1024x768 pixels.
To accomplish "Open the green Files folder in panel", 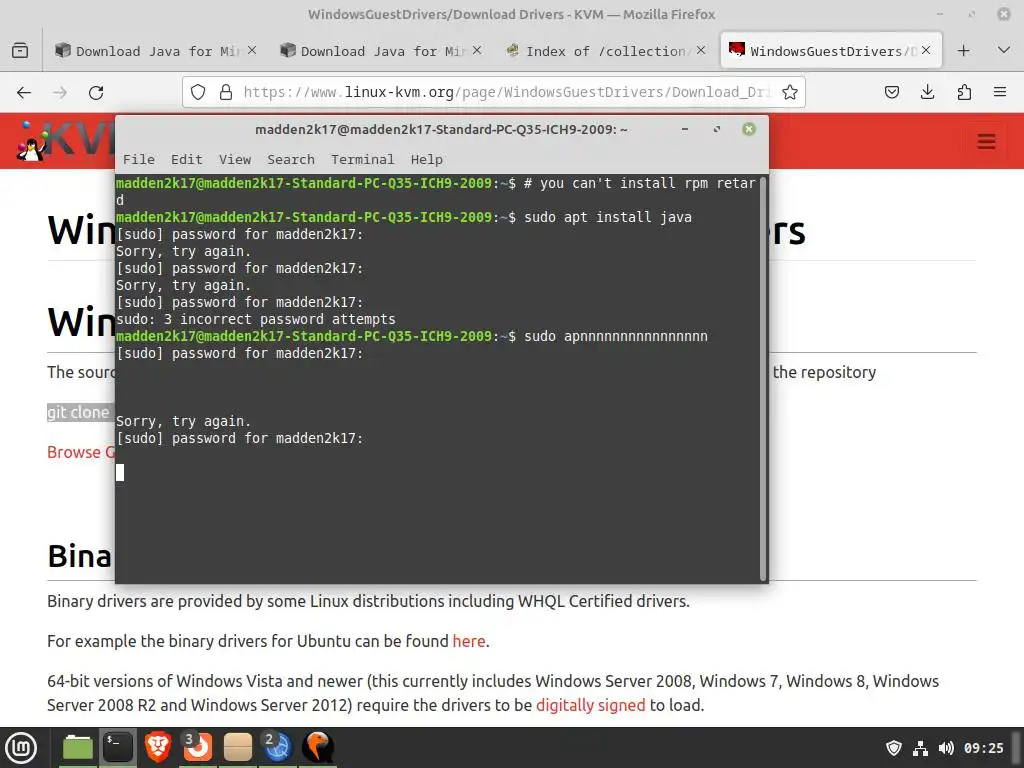I will 78,748.
